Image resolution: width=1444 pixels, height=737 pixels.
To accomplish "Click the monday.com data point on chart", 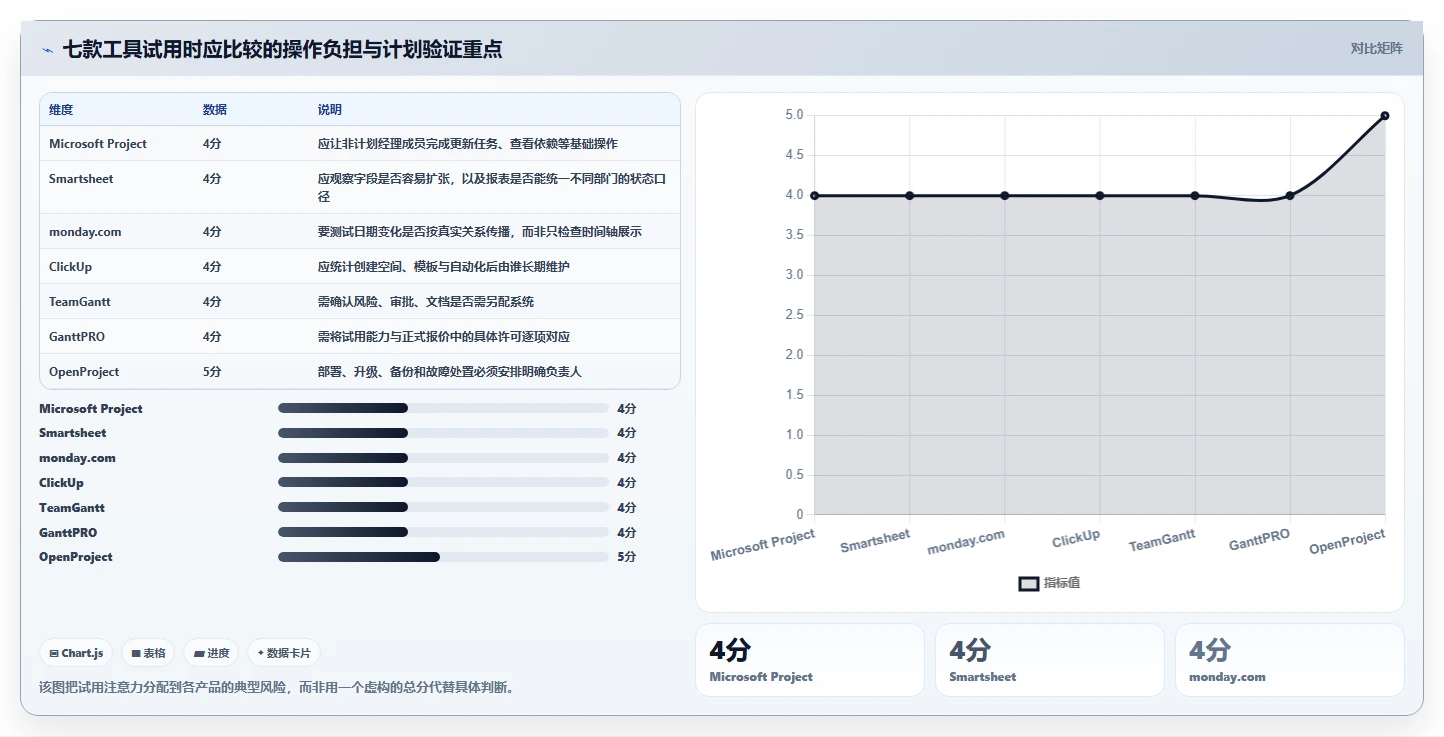I will [x=1005, y=196].
